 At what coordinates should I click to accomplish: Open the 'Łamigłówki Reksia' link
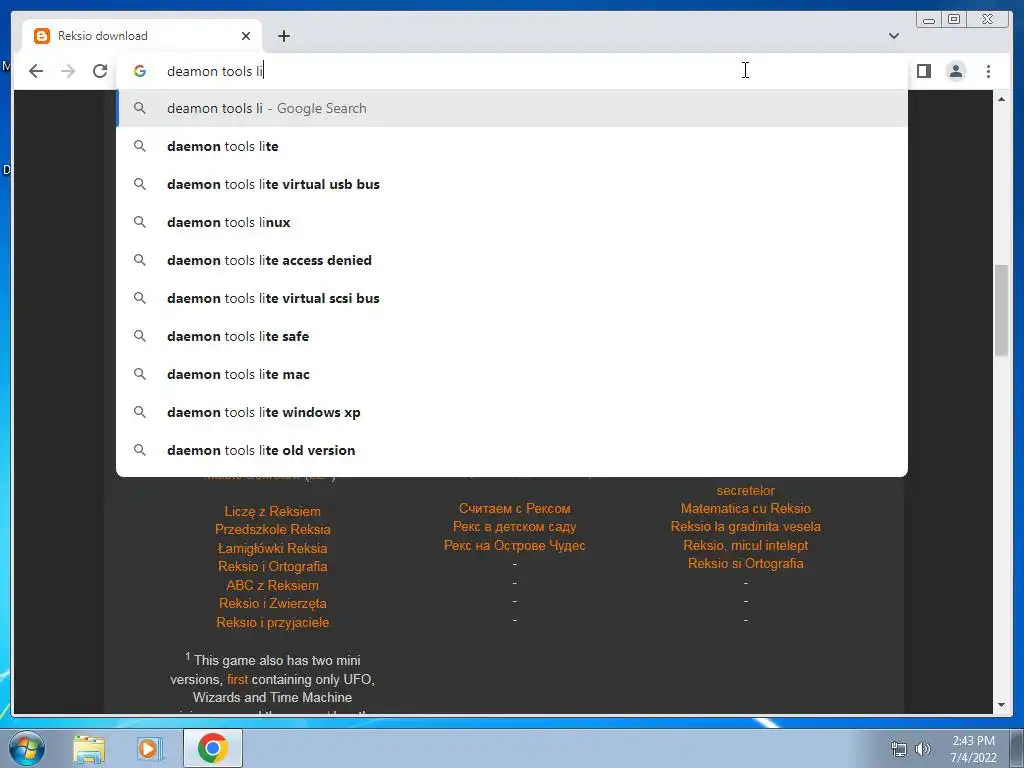(272, 549)
